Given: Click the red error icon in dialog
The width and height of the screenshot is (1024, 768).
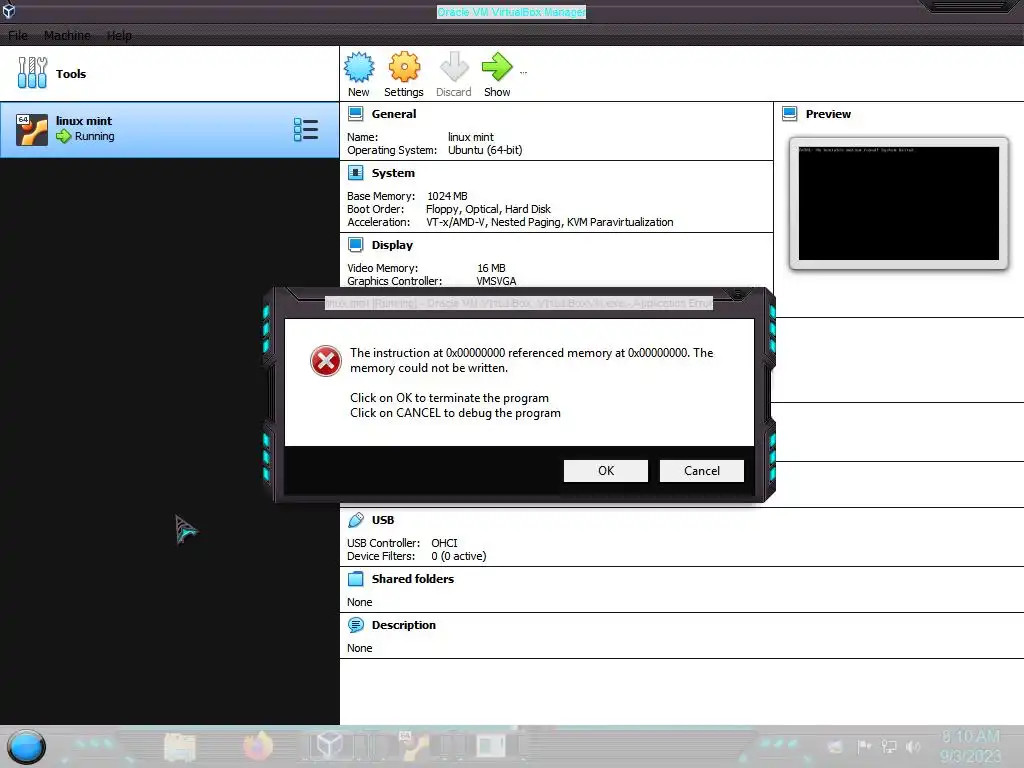Looking at the screenshot, I should click(325, 360).
